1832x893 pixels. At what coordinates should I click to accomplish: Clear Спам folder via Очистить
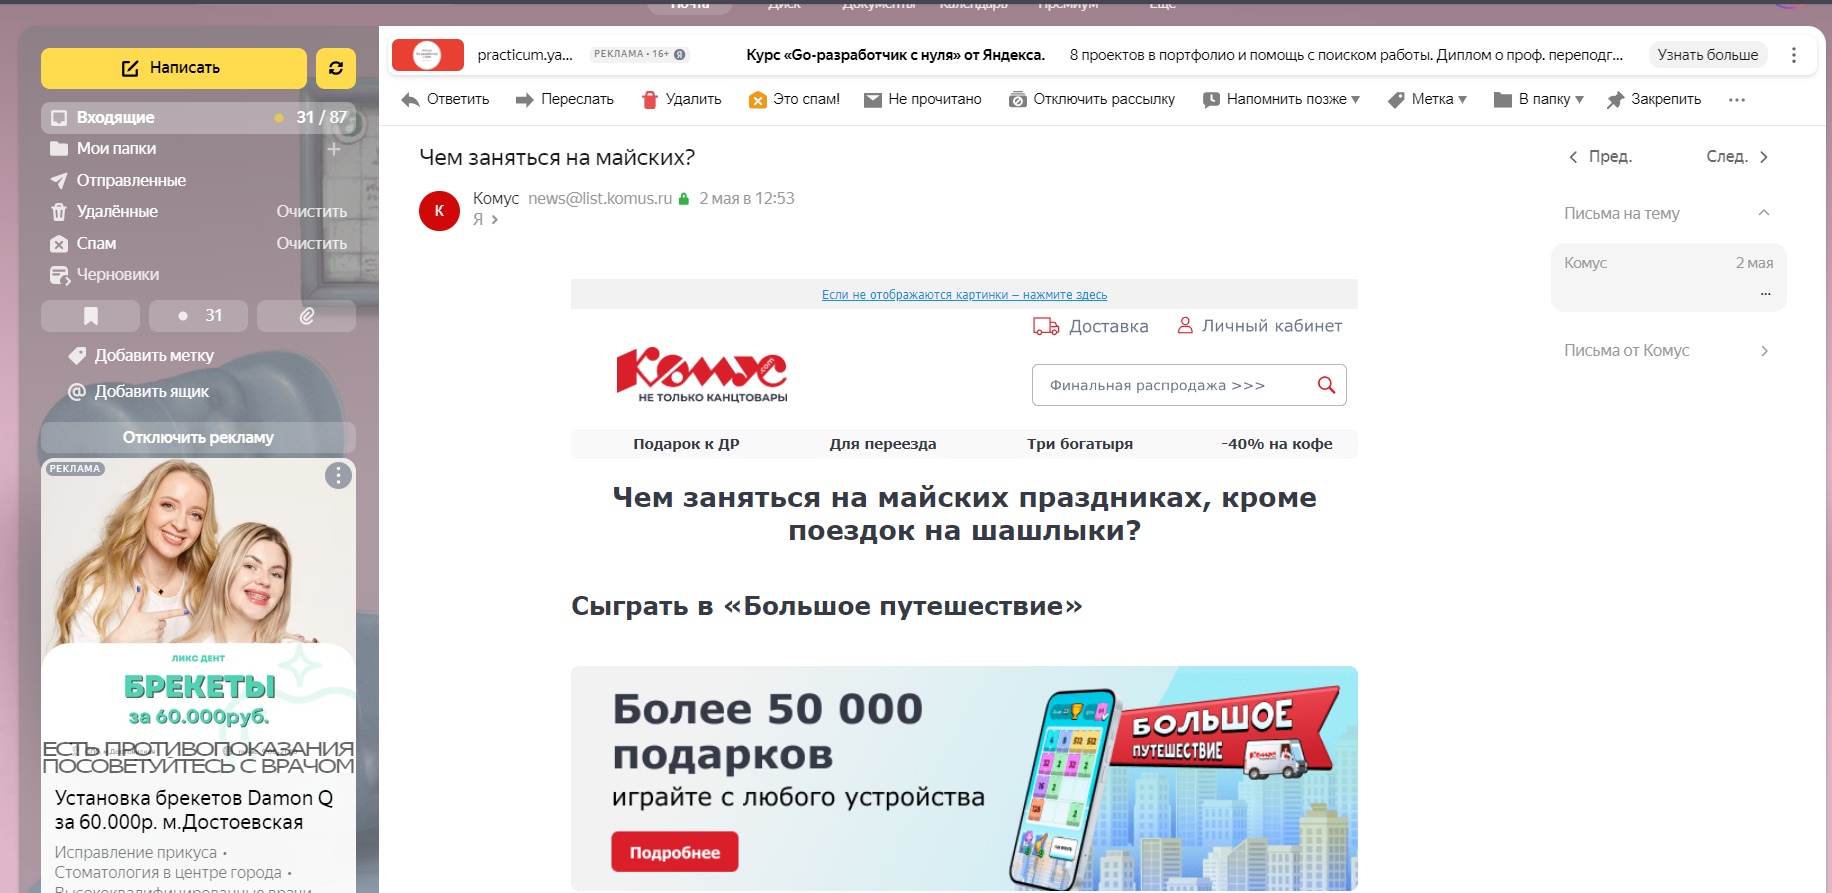[x=312, y=243]
